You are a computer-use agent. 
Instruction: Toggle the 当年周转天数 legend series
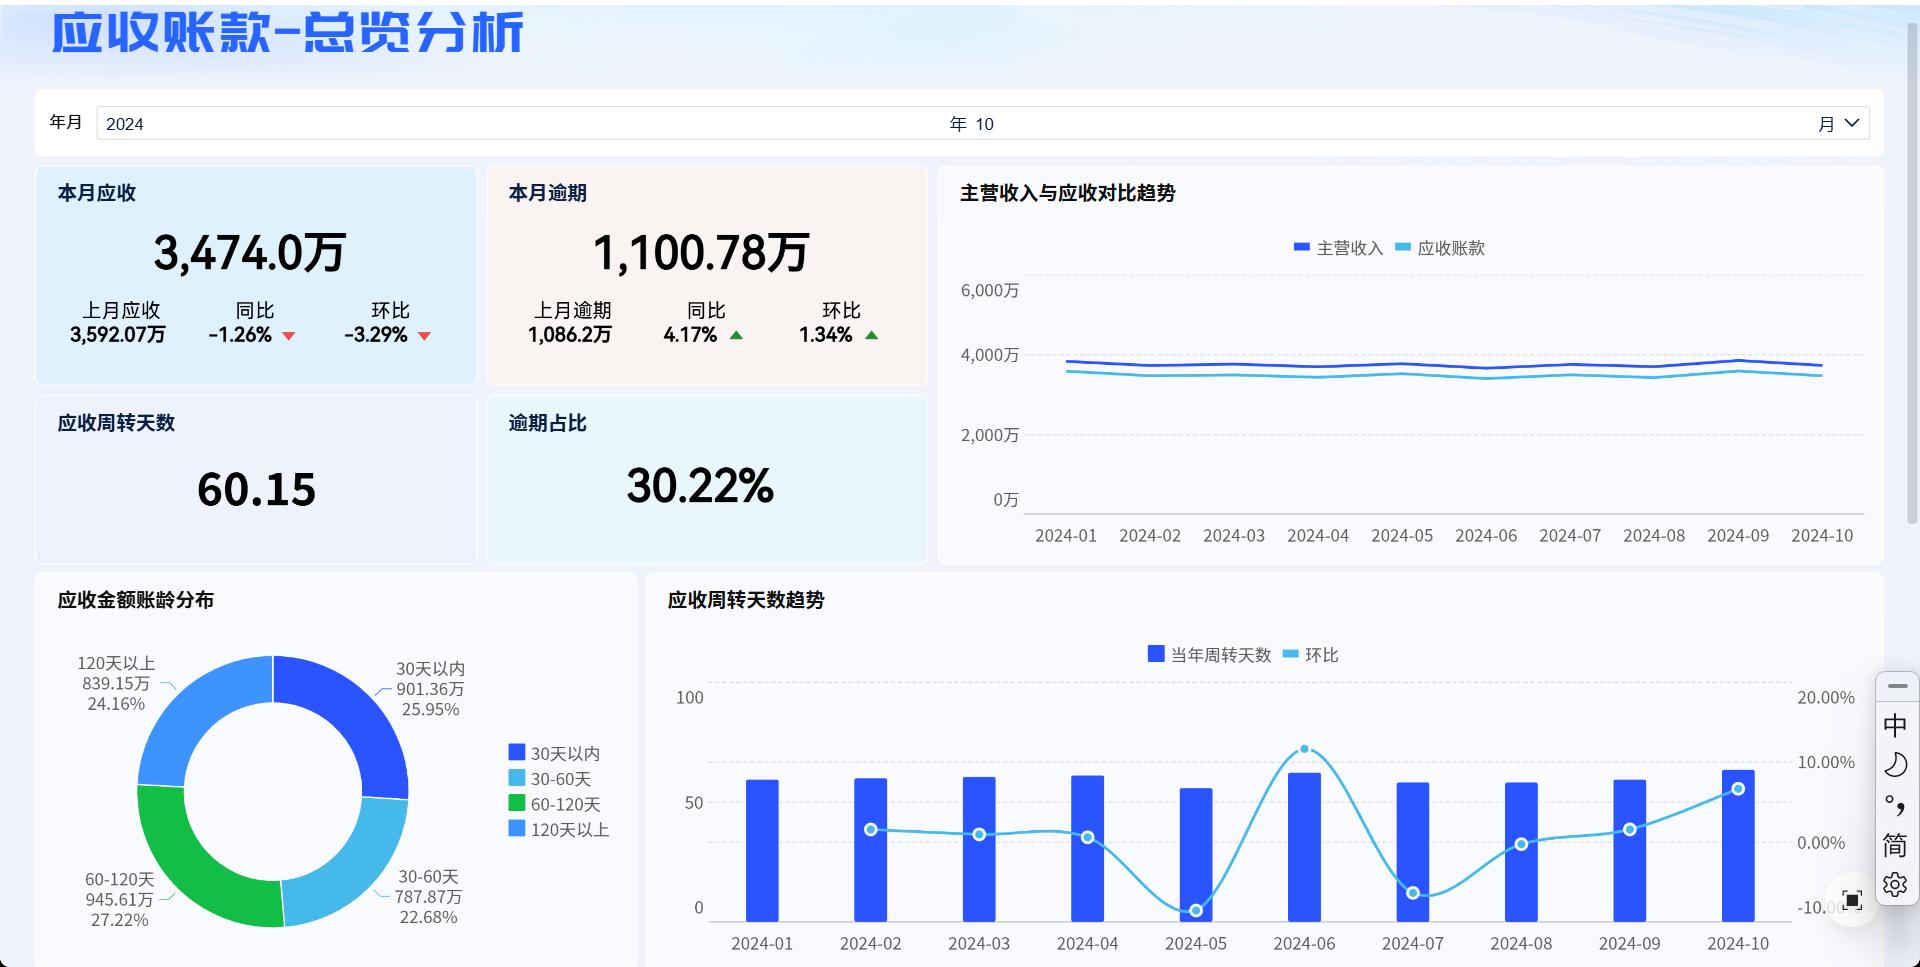point(1209,655)
